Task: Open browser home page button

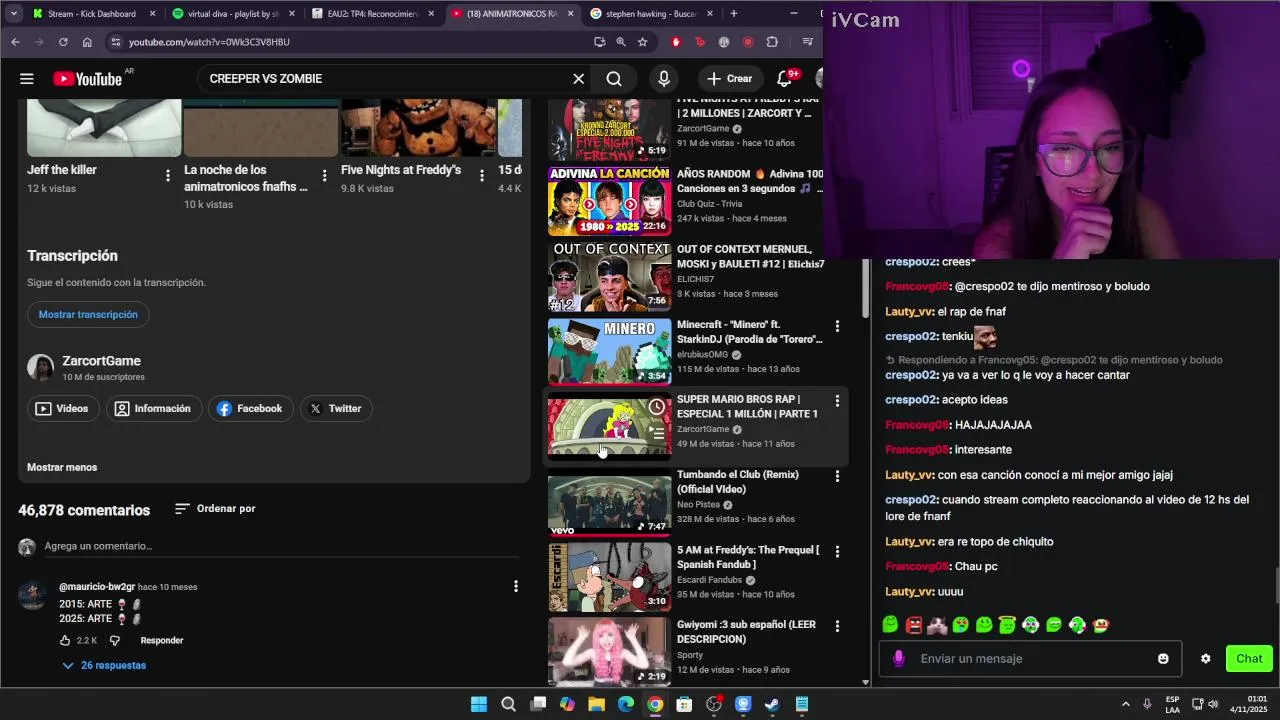Action: (87, 42)
